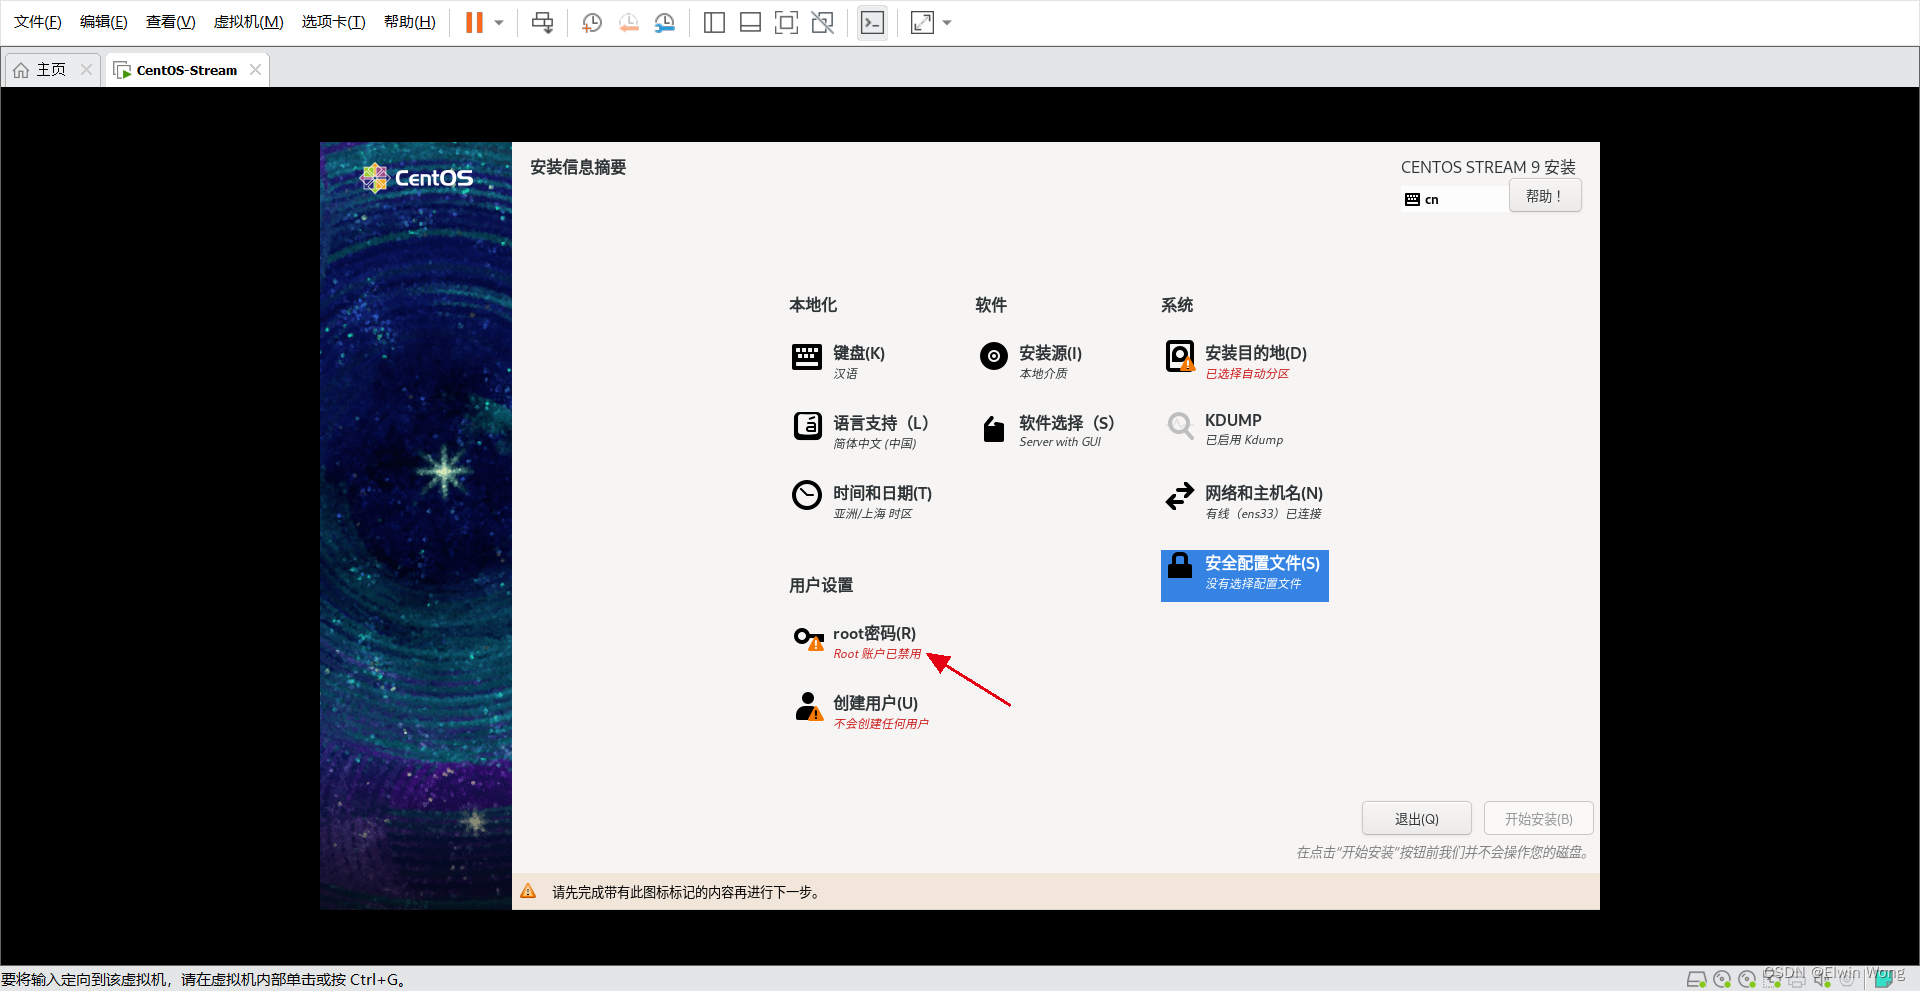
Task: Toggle console view icon in toolbar
Action: [x=872, y=22]
